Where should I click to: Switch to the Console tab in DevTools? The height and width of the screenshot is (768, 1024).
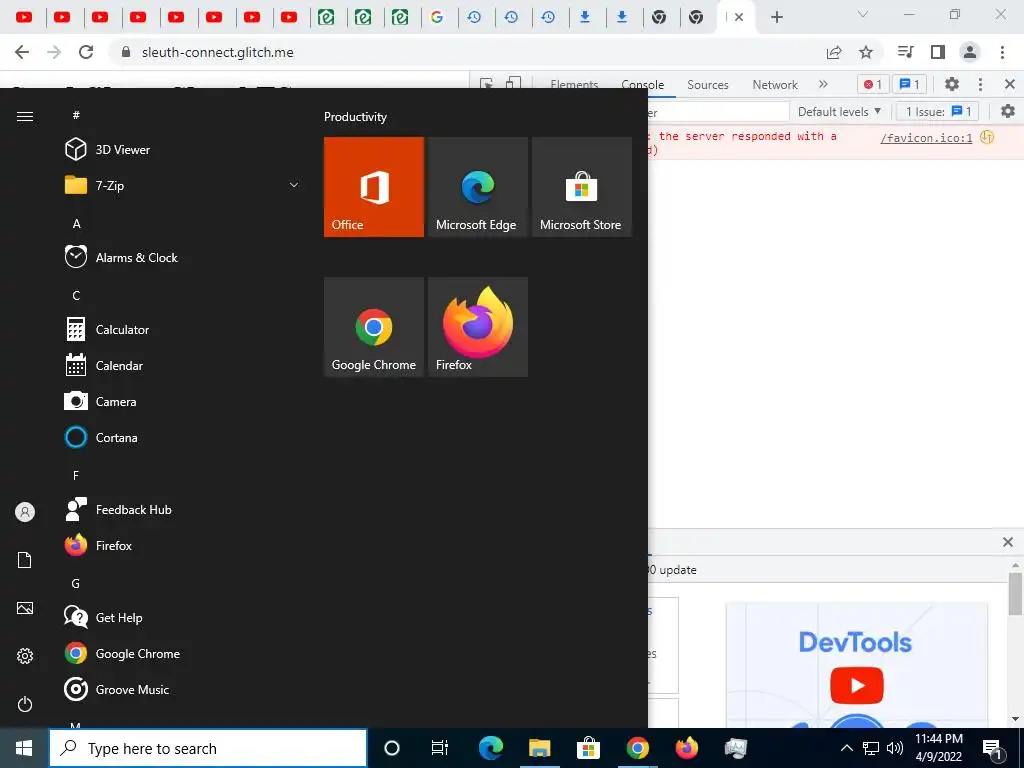643,85
